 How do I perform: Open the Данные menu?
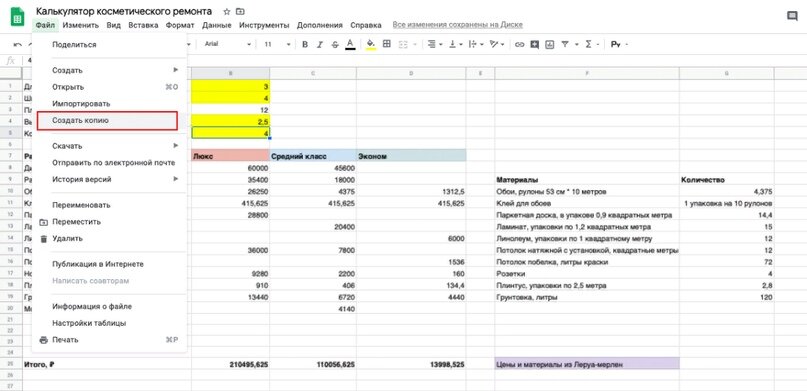pos(217,25)
